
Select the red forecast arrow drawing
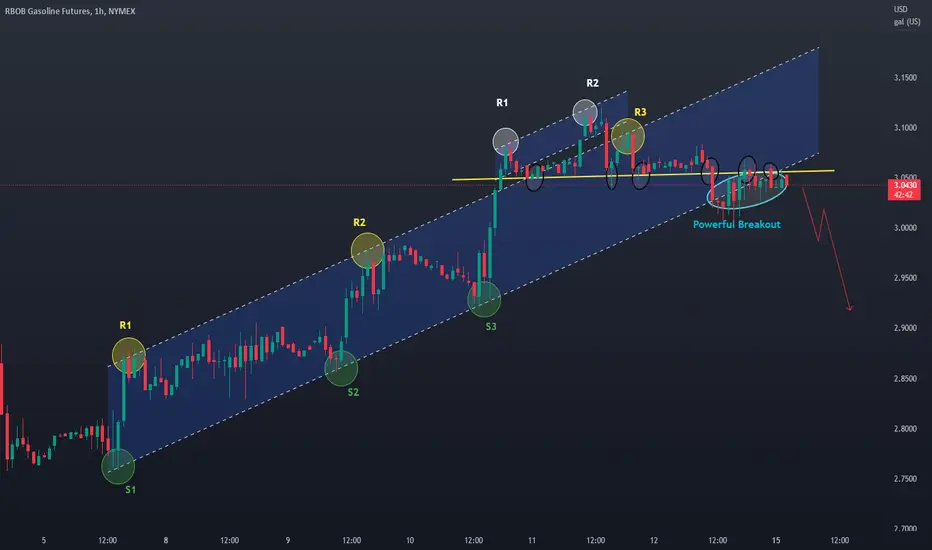(828, 249)
